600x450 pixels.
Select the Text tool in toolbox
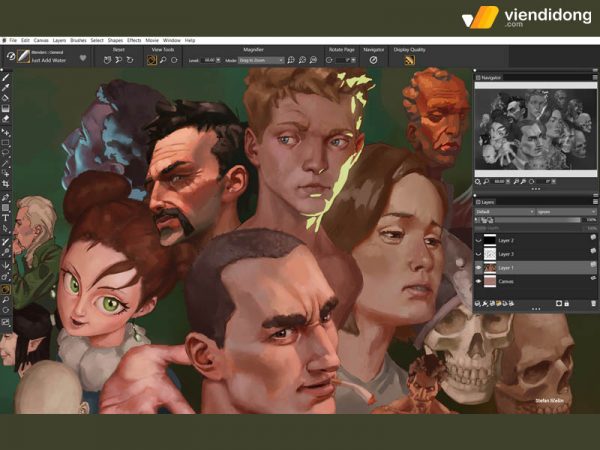point(6,217)
